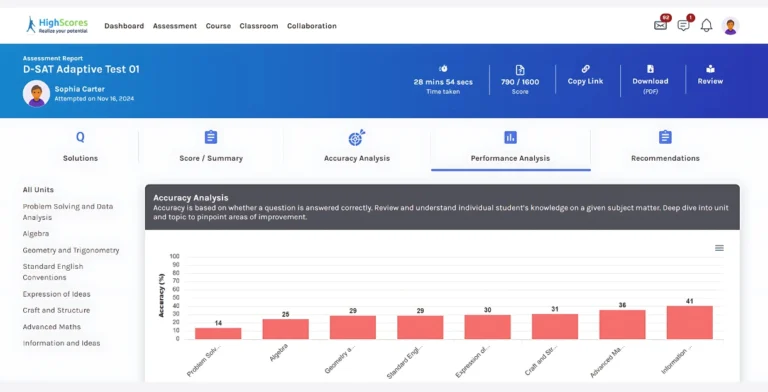
Task: Click Sophia Carter's profile picture
Action: coord(36,93)
